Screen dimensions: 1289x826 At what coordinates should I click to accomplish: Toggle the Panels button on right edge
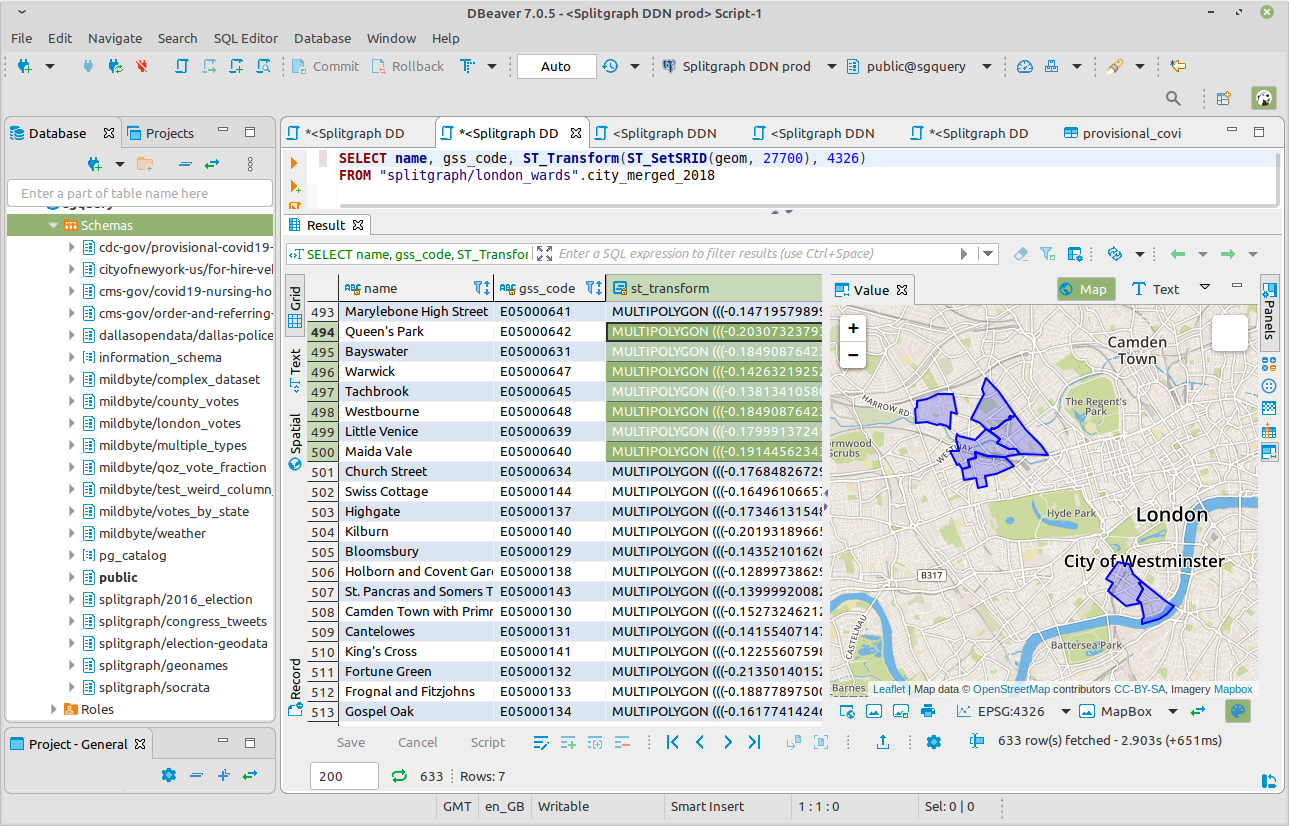pos(1269,312)
